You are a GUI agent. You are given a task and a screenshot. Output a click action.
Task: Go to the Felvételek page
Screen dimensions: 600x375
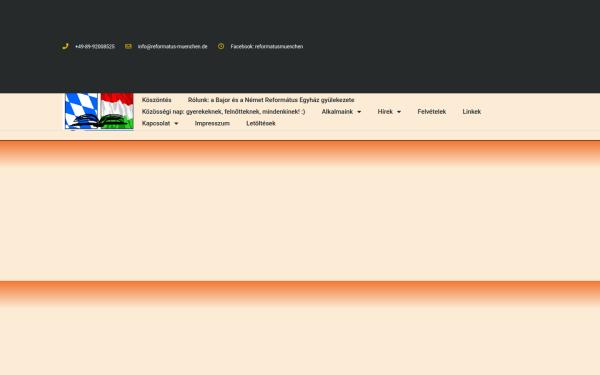pyautogui.click(x=432, y=112)
